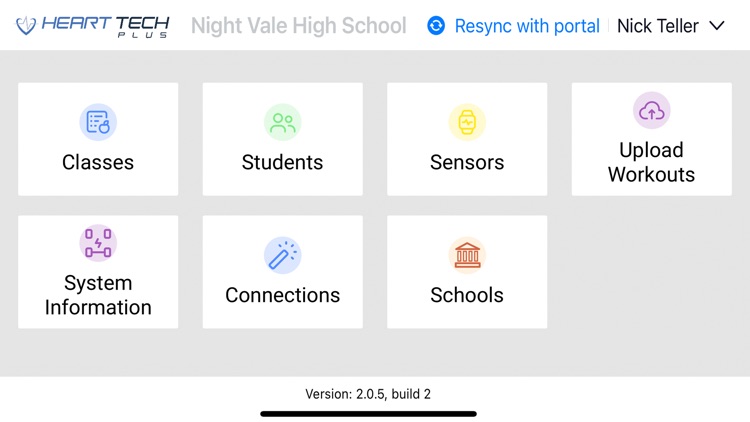This screenshot has height=422, width=750.
Task: Select the Connections tile label
Action: pos(282,295)
